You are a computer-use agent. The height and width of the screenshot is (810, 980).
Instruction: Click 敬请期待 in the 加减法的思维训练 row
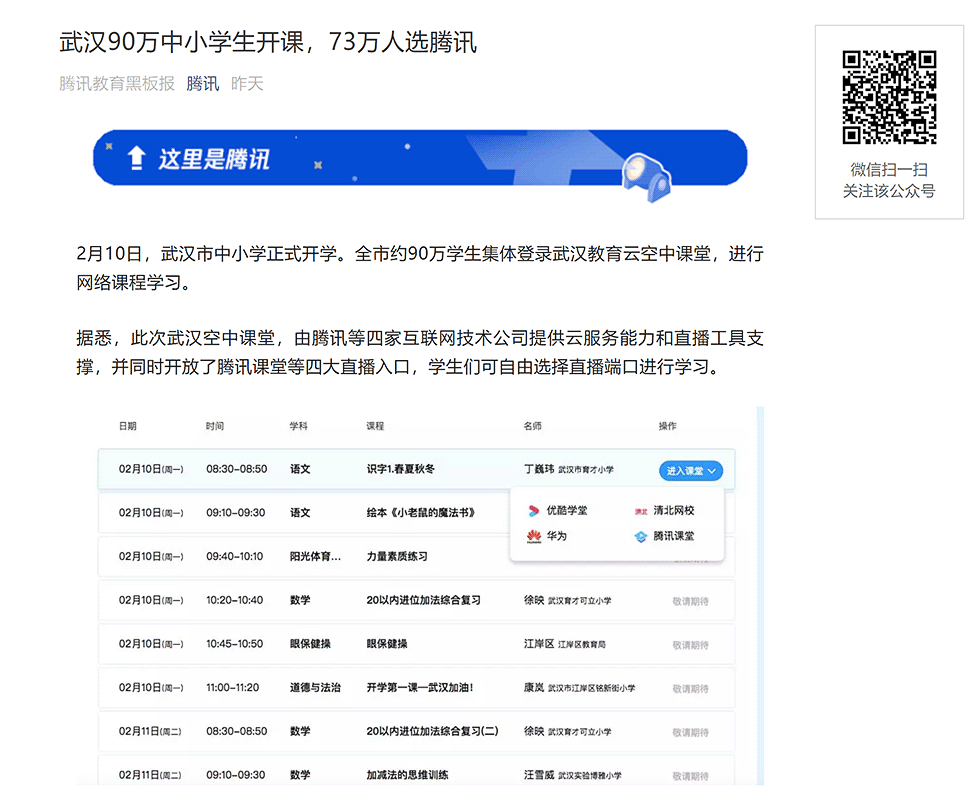pos(691,776)
